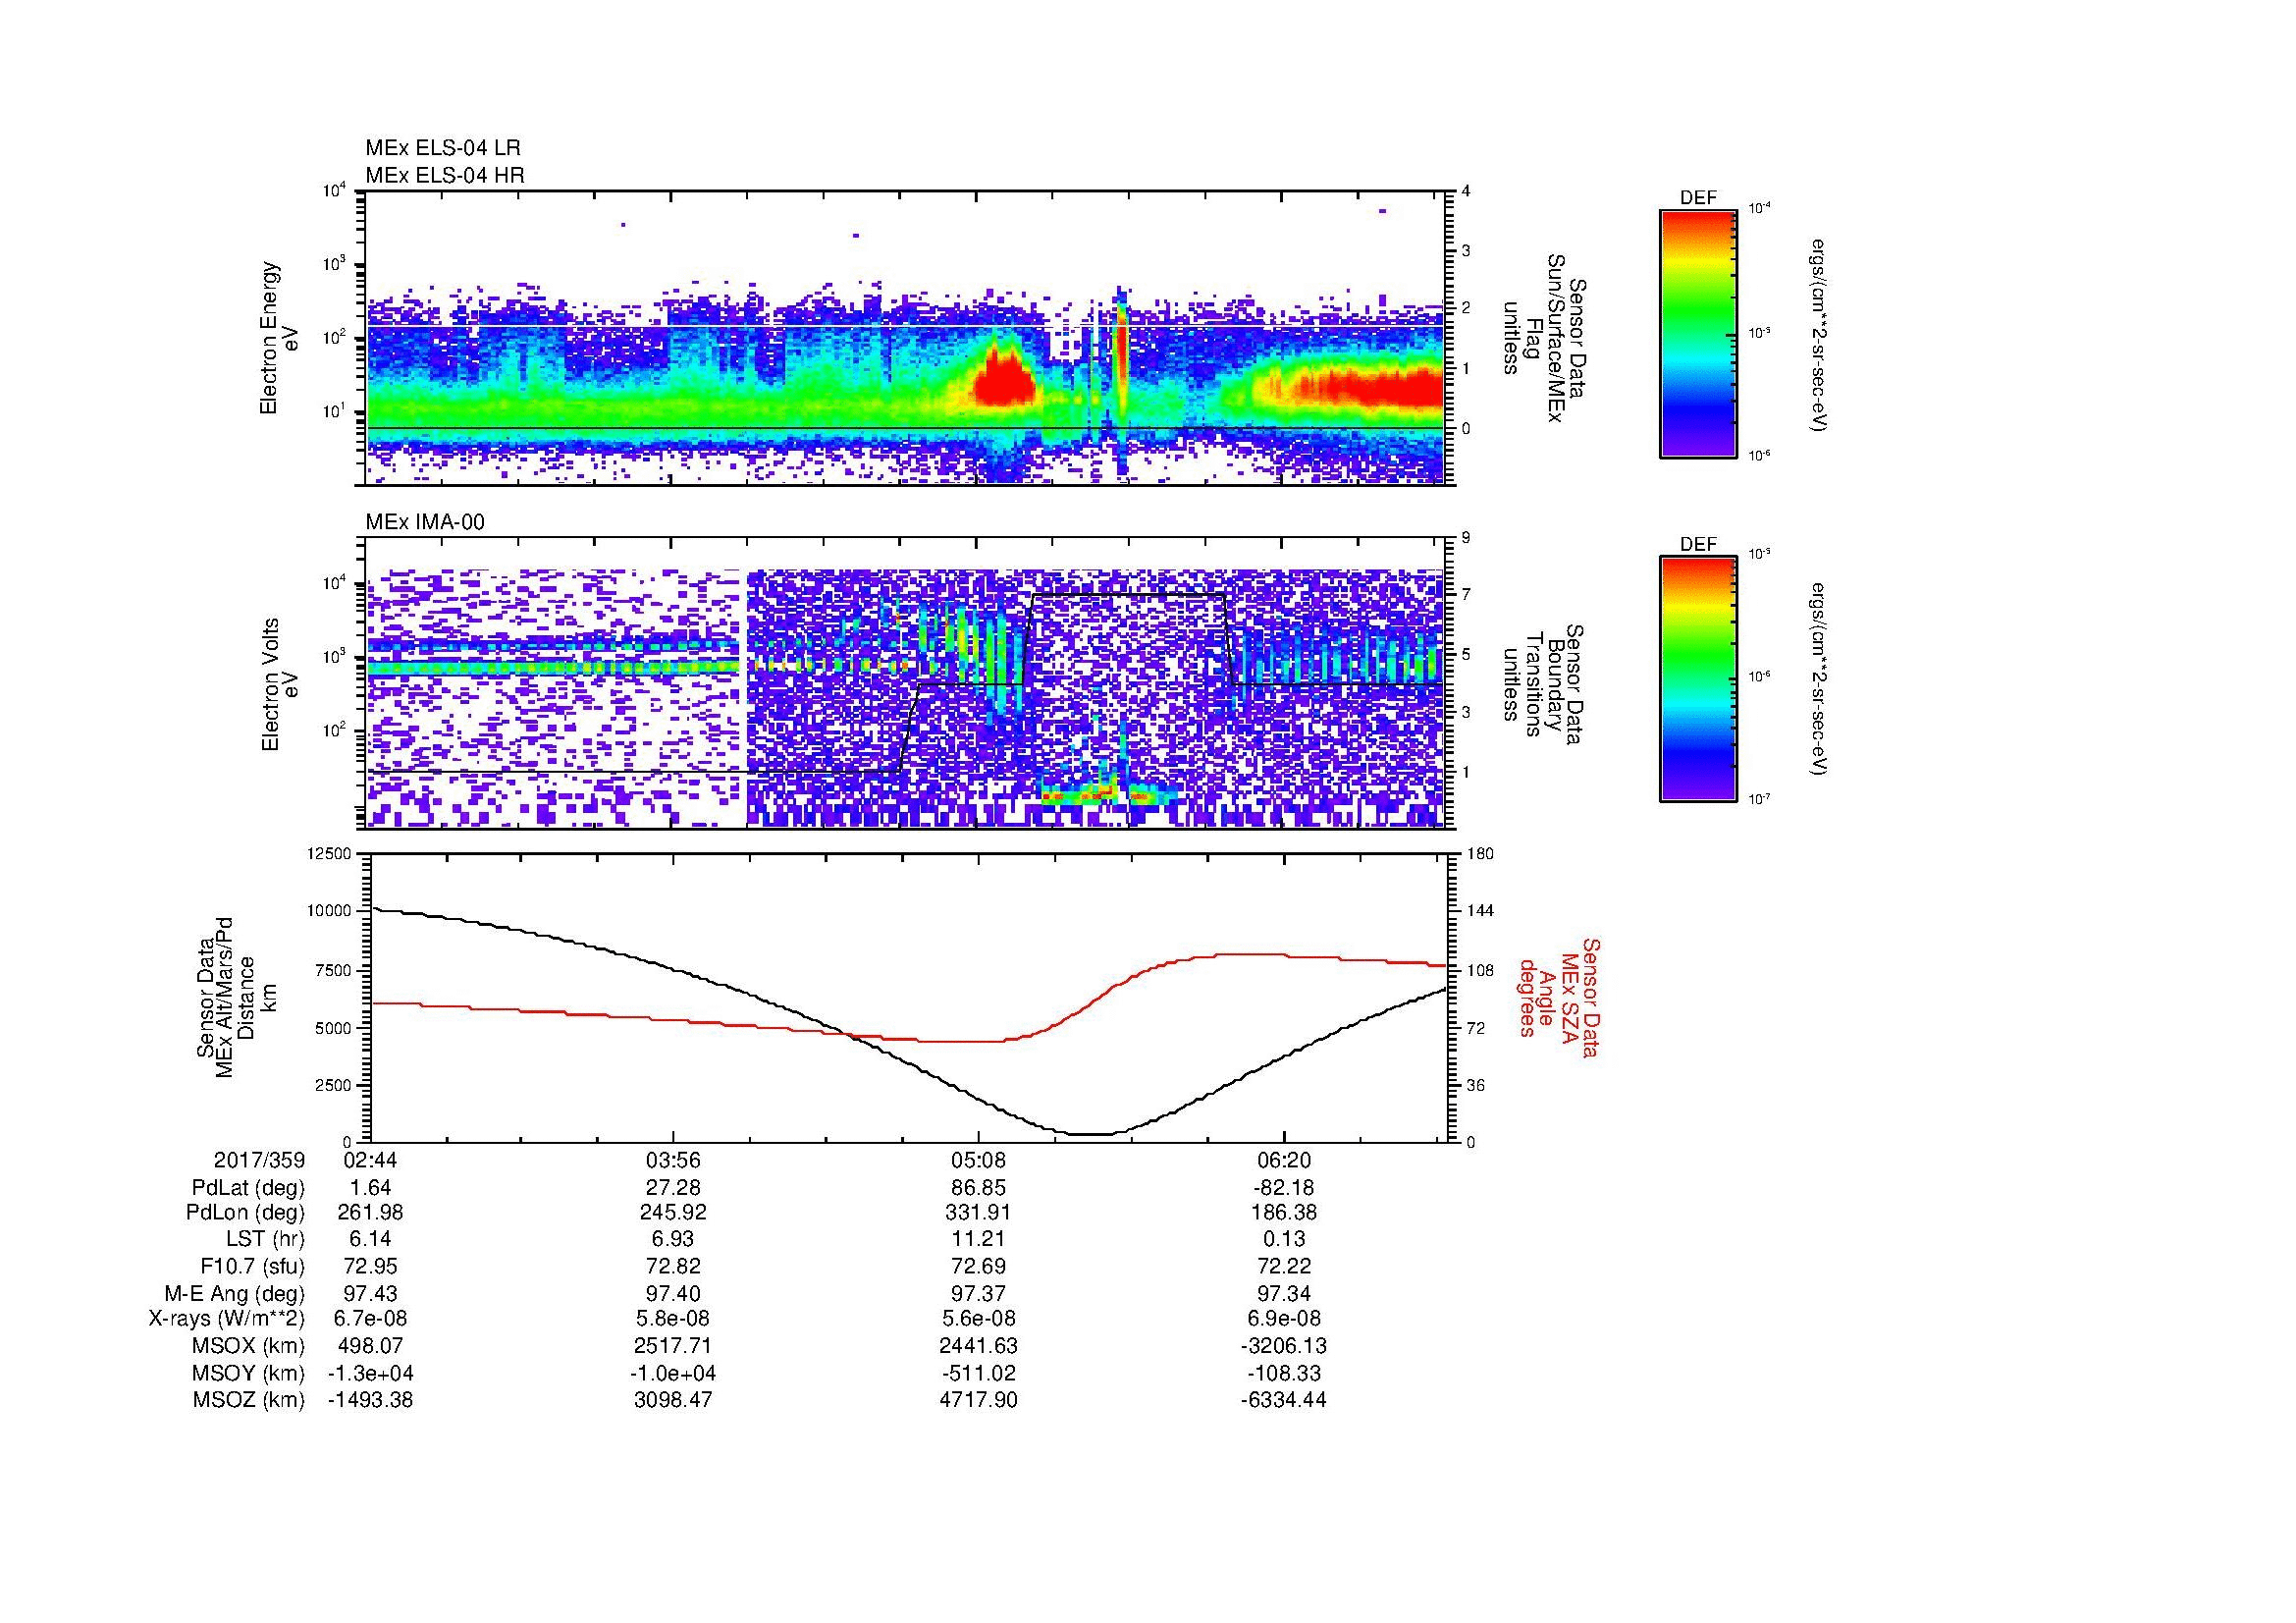This screenshot has width=2296, height=1623.
Task: Click the 'LST (hr)' row label
Action: click(x=265, y=1240)
